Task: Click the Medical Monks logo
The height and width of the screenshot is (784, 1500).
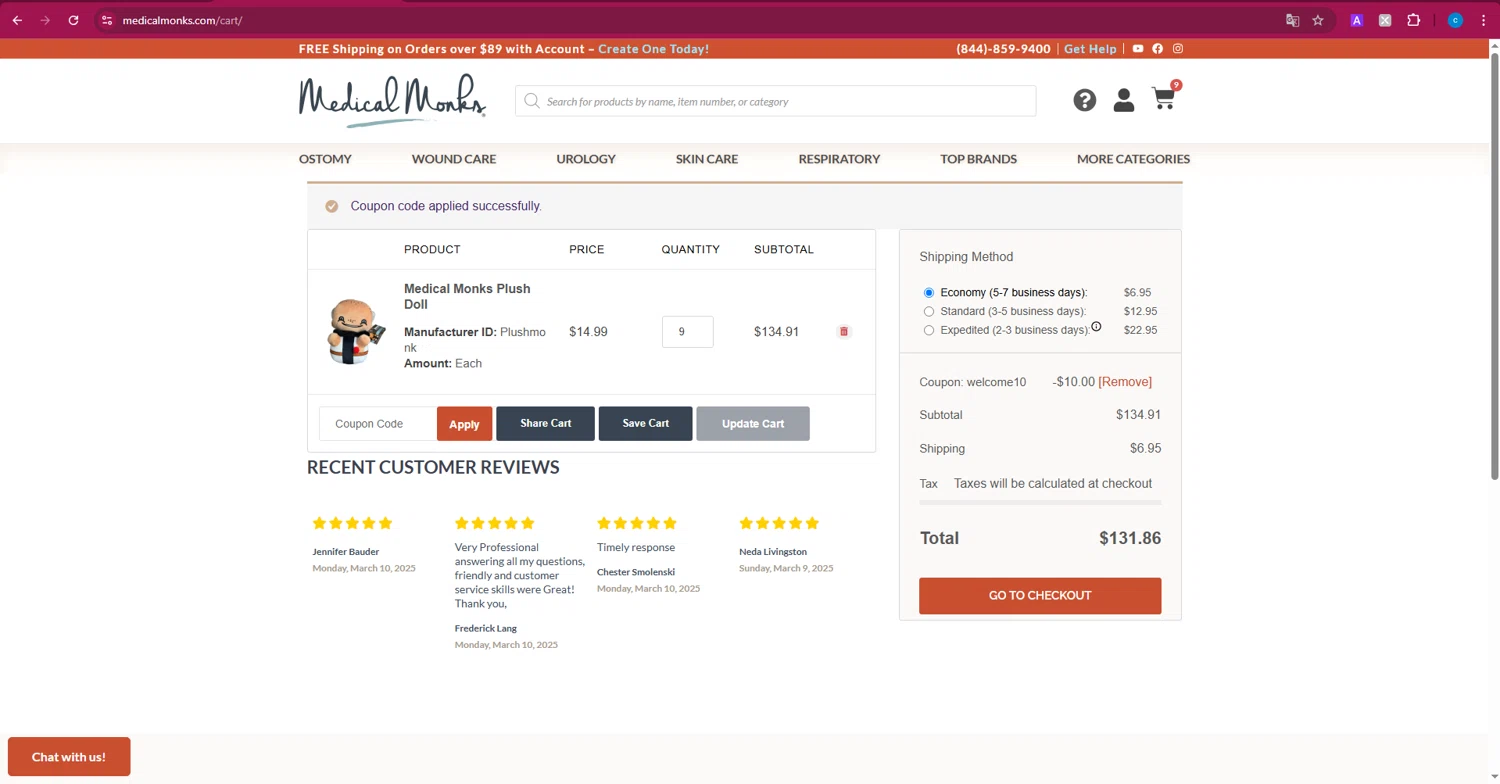Action: [392, 101]
